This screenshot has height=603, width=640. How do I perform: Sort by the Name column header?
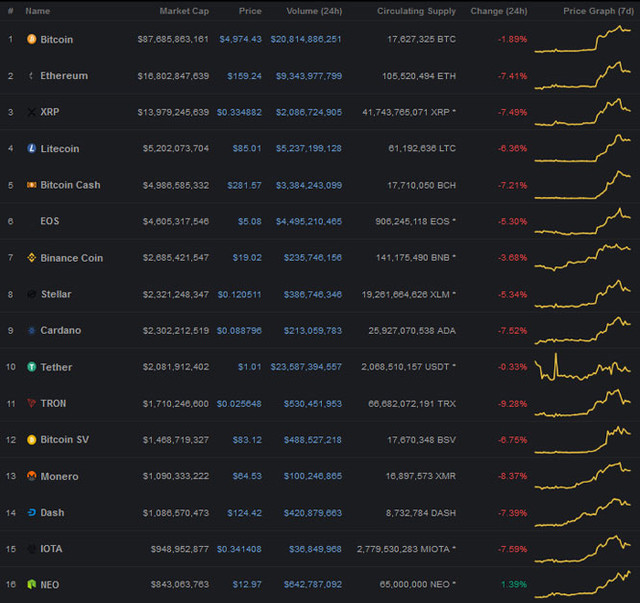click(x=38, y=11)
